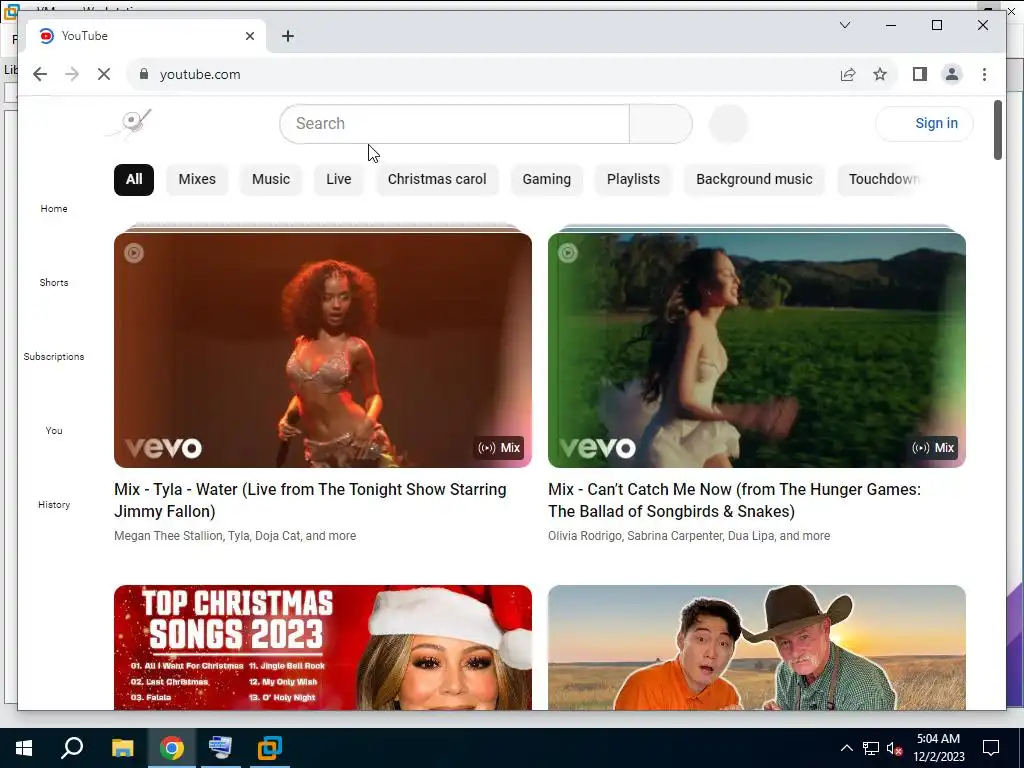Viewport: 1024px width, 768px height.
Task: Click the YouTube search field
Action: coord(455,123)
